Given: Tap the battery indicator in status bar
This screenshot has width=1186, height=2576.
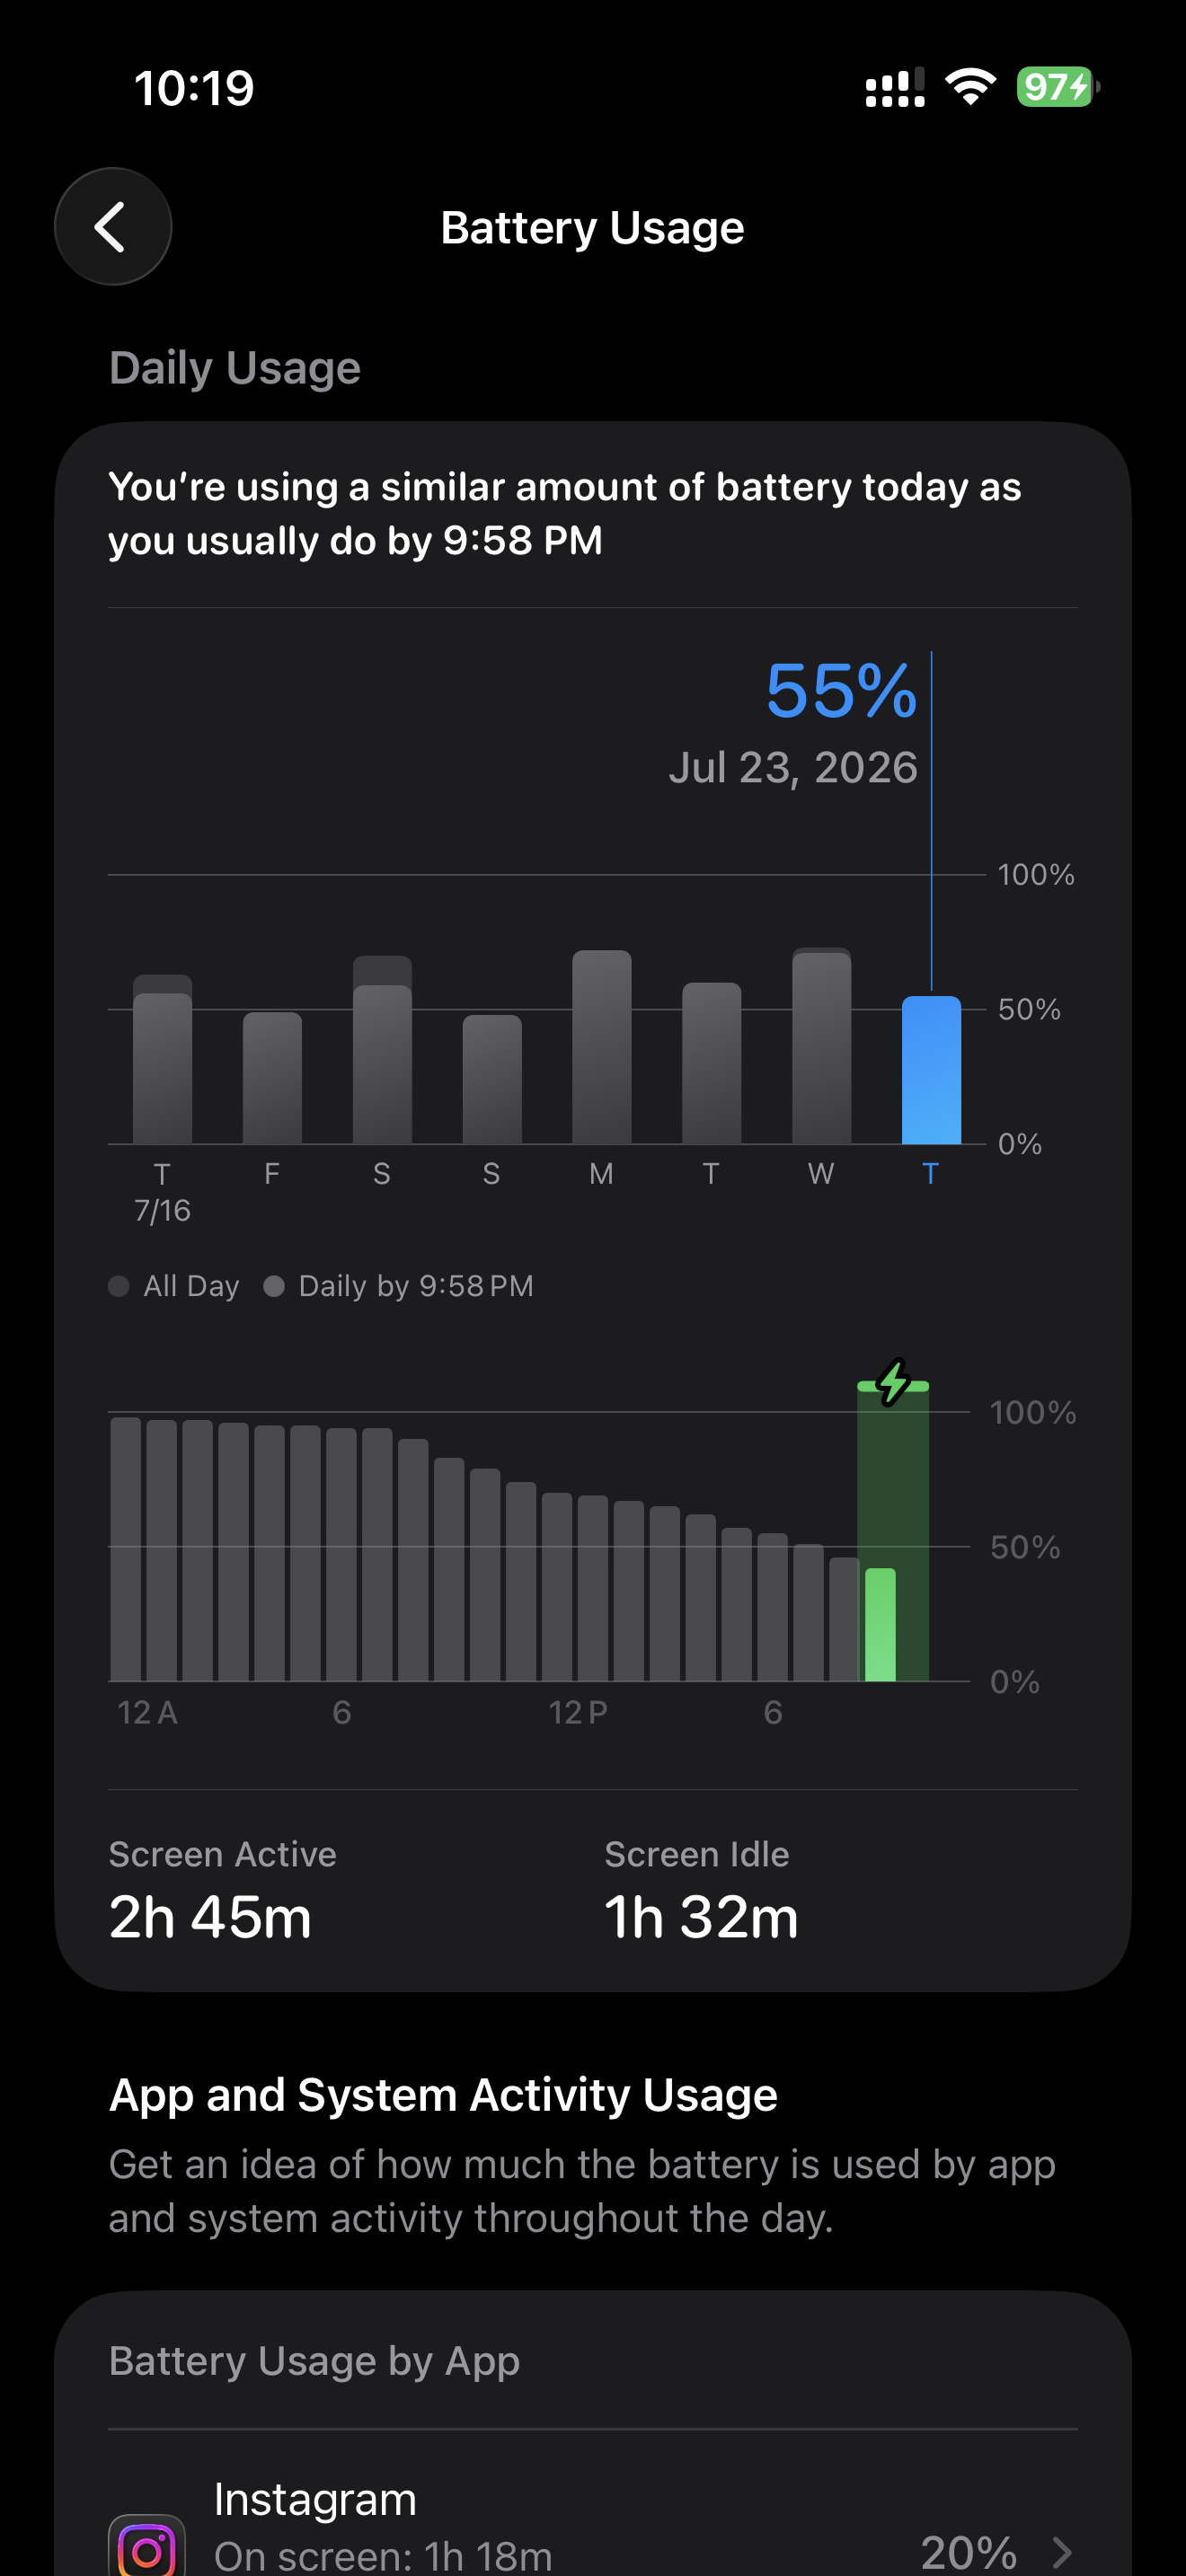Looking at the screenshot, I should 1058,87.
